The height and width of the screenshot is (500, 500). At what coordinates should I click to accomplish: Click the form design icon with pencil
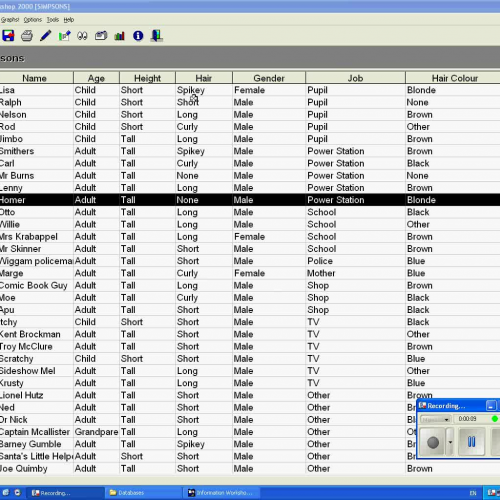(x=64, y=36)
